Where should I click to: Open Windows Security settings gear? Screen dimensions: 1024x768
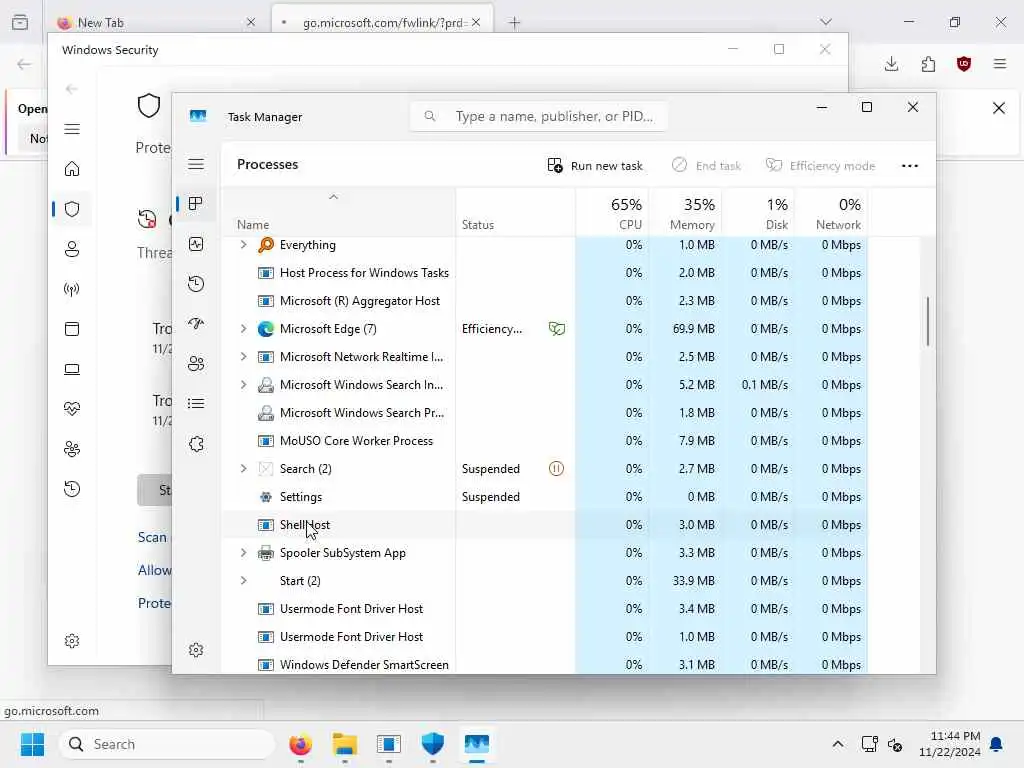pos(72,641)
